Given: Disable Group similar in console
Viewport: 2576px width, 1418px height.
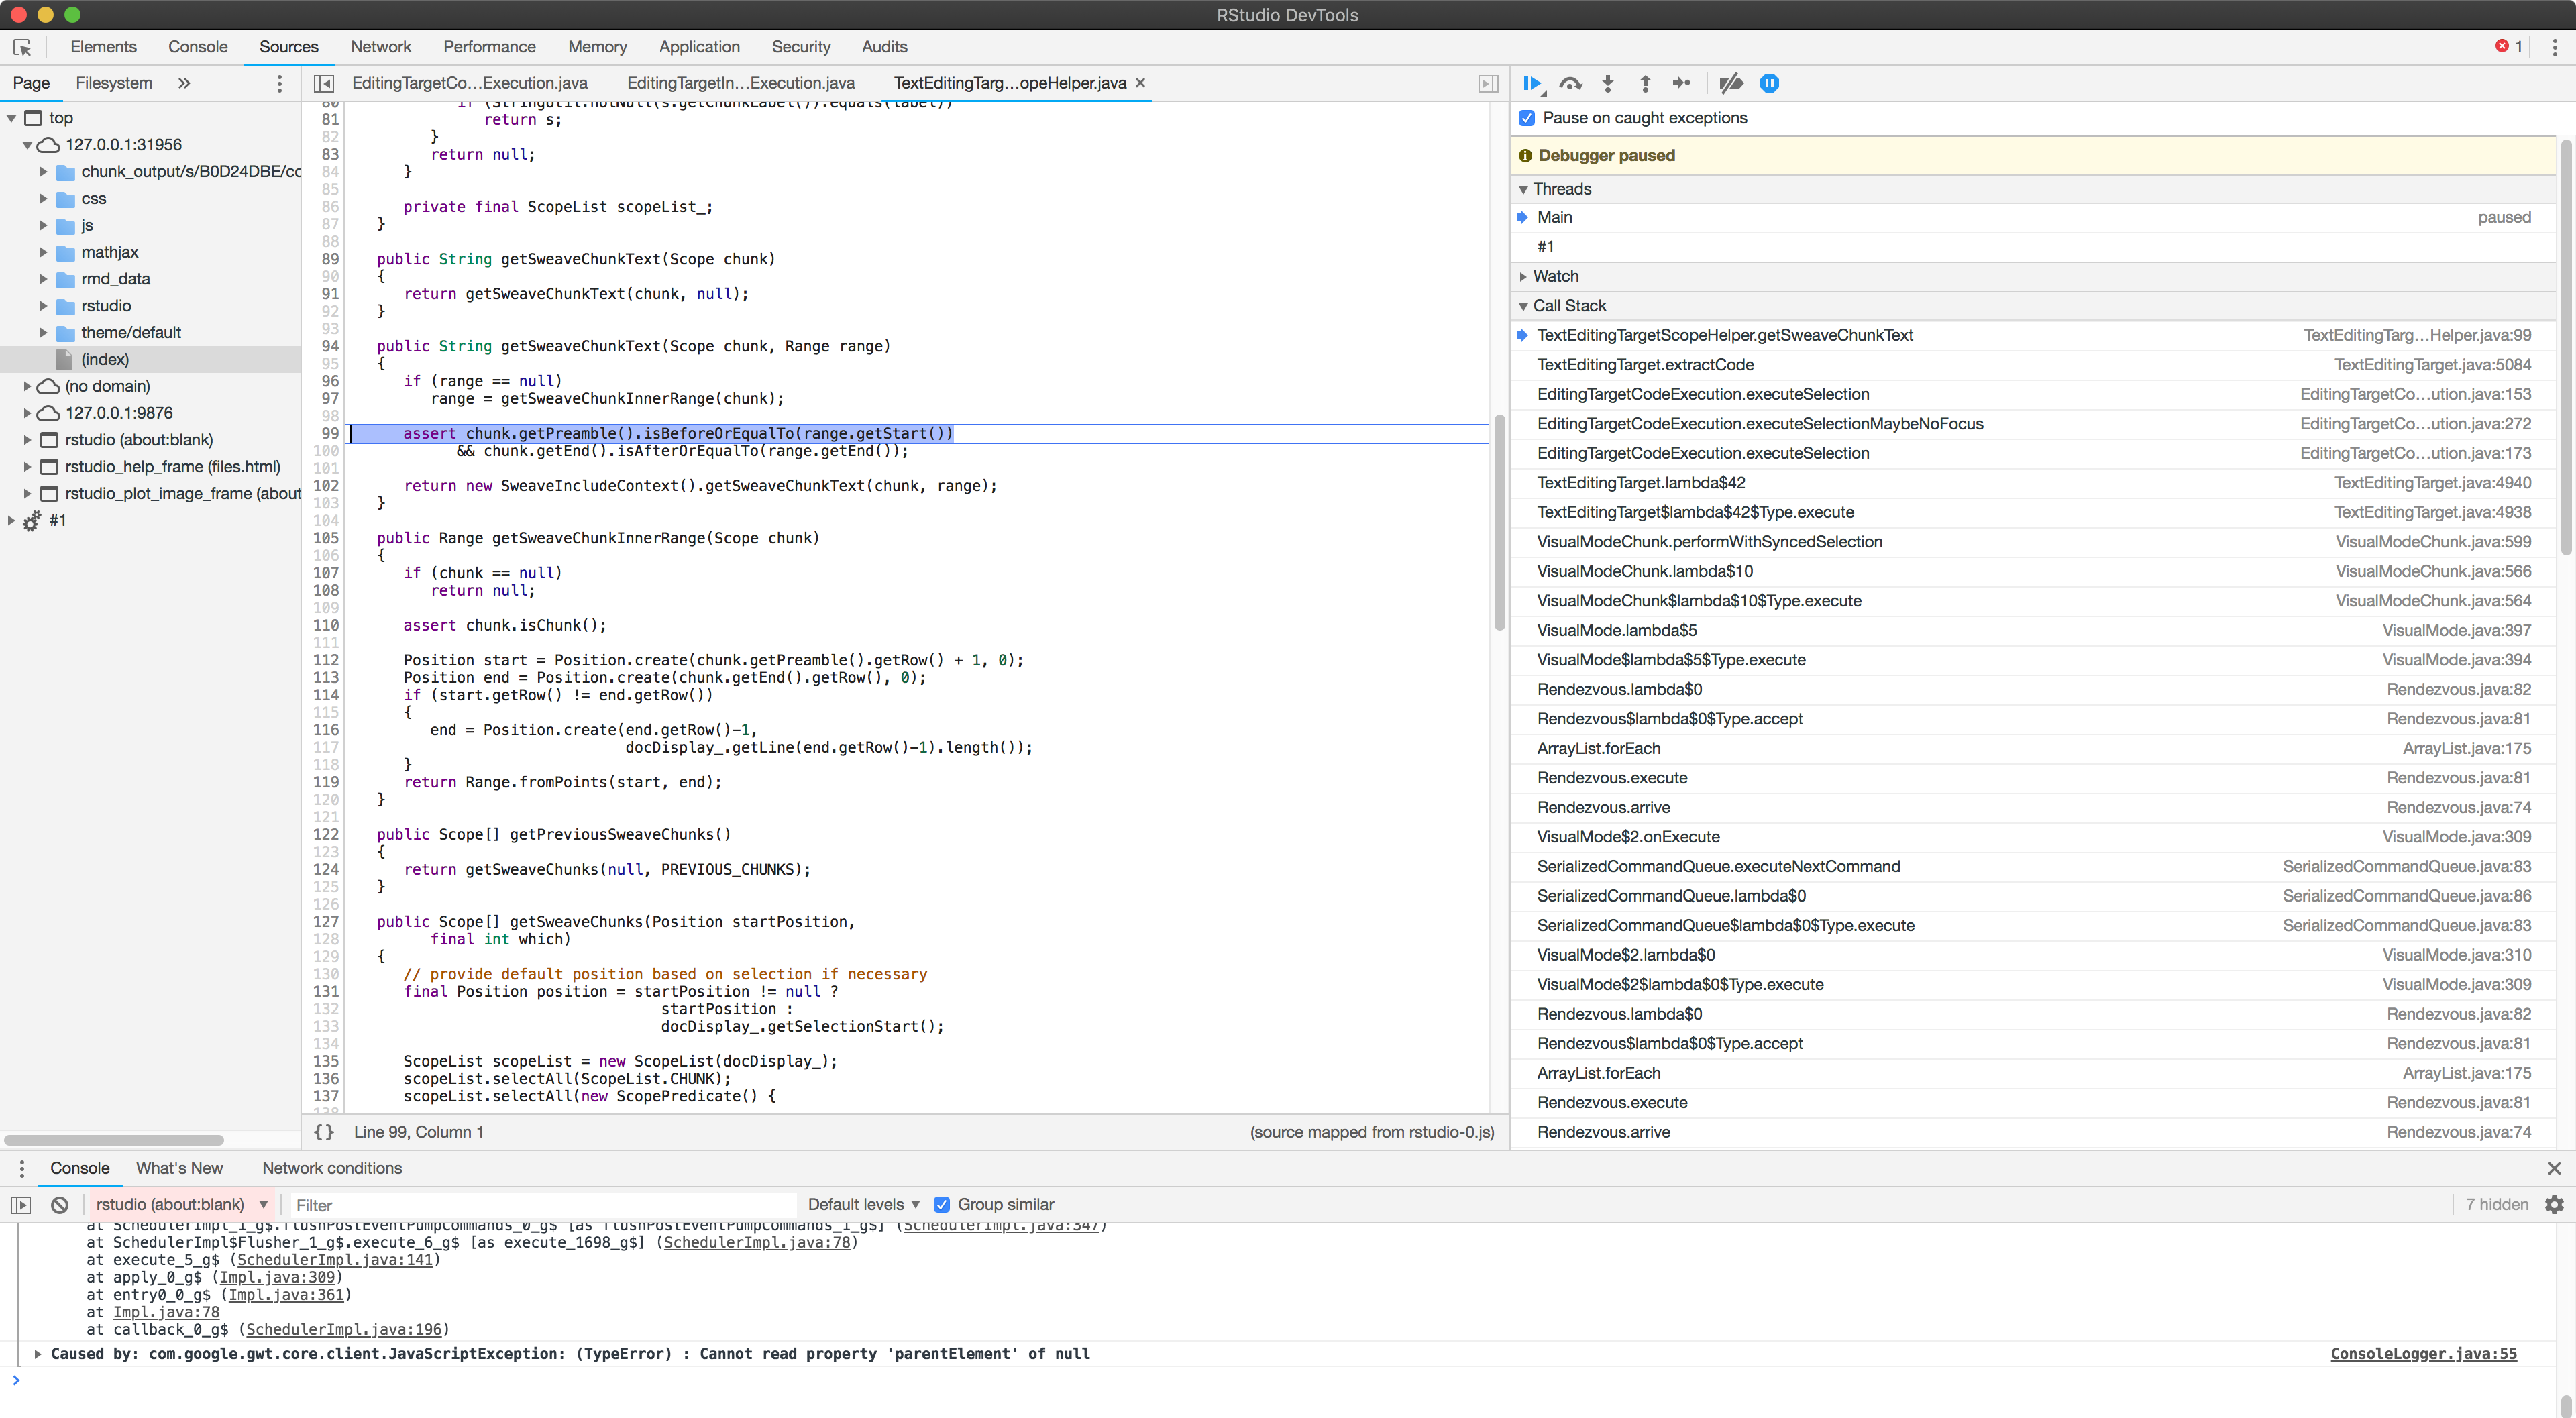Looking at the screenshot, I should click(941, 1204).
